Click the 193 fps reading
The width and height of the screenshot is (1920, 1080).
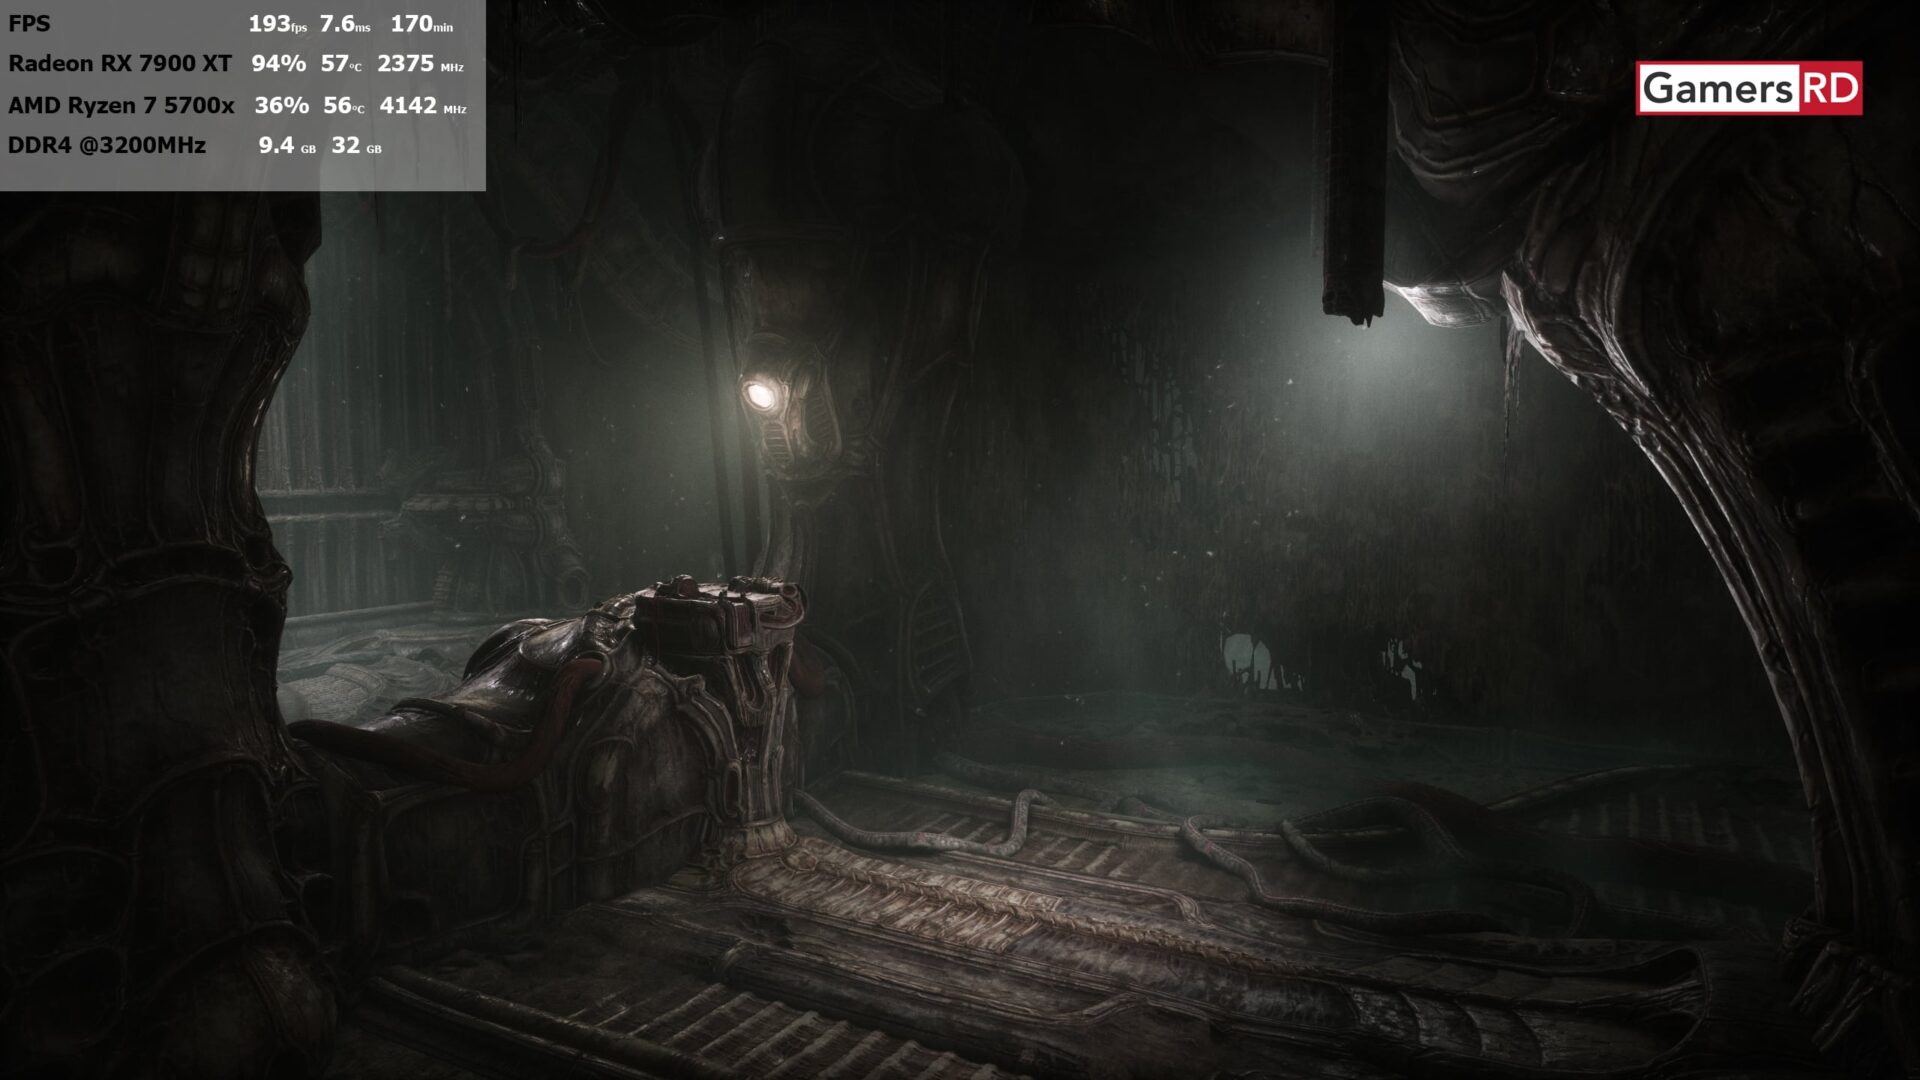(x=278, y=24)
